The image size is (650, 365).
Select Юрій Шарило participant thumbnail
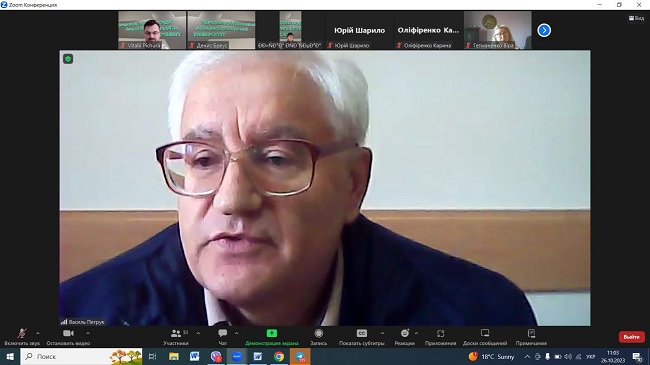point(359,30)
